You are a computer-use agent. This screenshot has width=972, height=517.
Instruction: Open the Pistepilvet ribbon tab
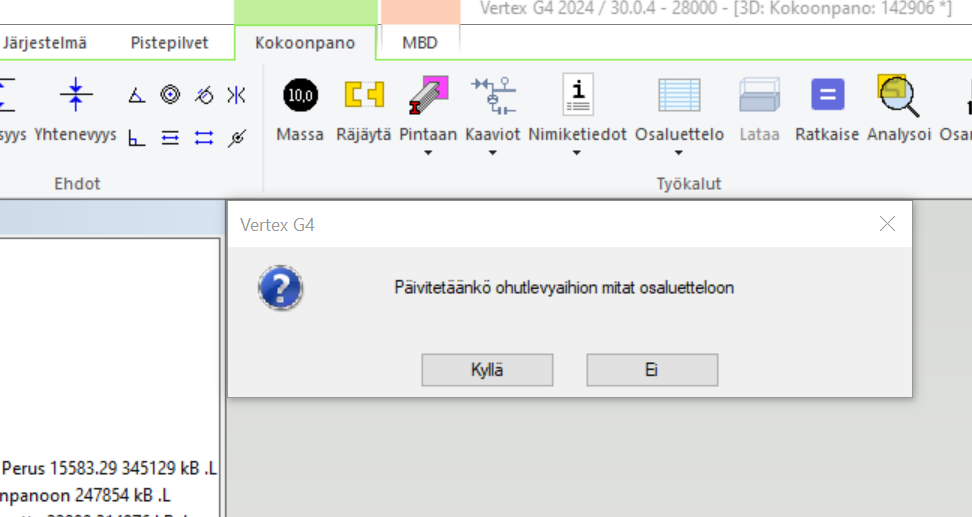tap(169, 43)
